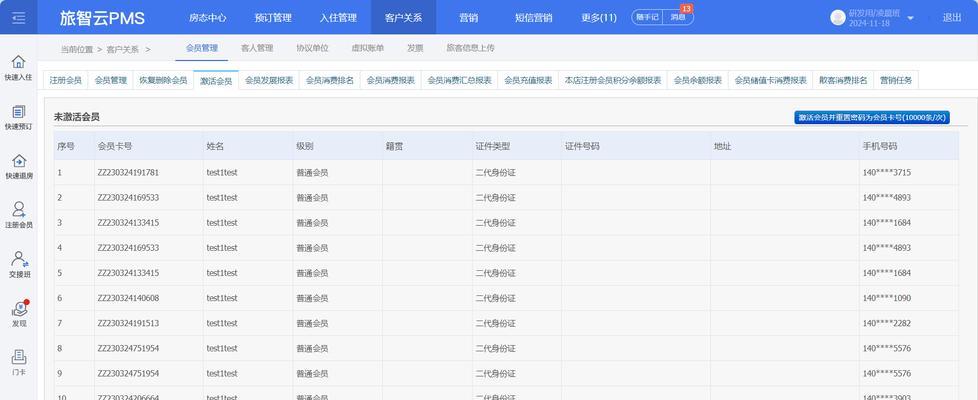
Task: Click 激活会员并重置密码为会员卡号 button
Action: click(872, 117)
